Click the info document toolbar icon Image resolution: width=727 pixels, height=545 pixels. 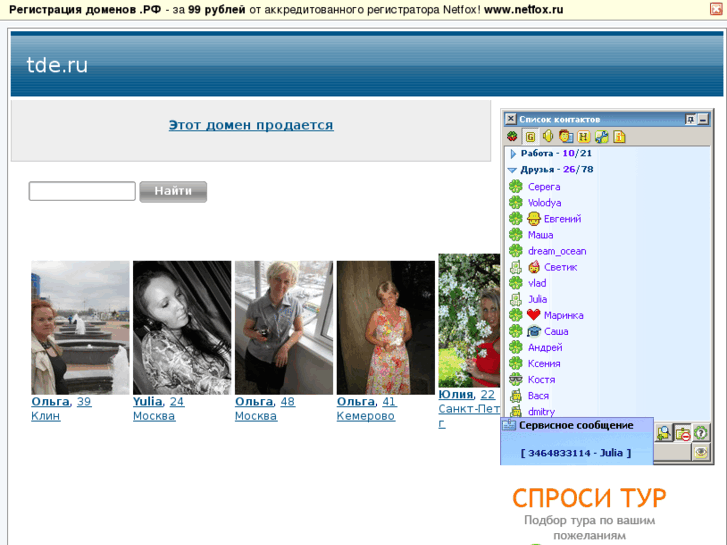click(619, 136)
